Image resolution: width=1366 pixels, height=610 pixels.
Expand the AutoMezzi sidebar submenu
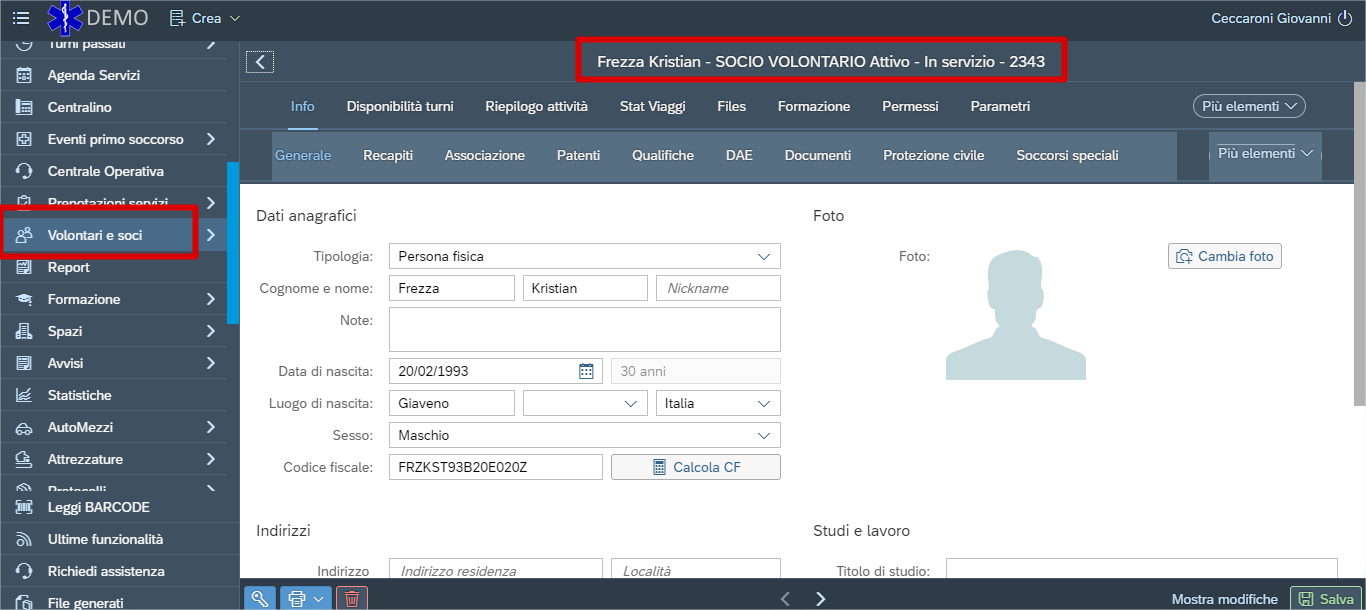[210, 427]
